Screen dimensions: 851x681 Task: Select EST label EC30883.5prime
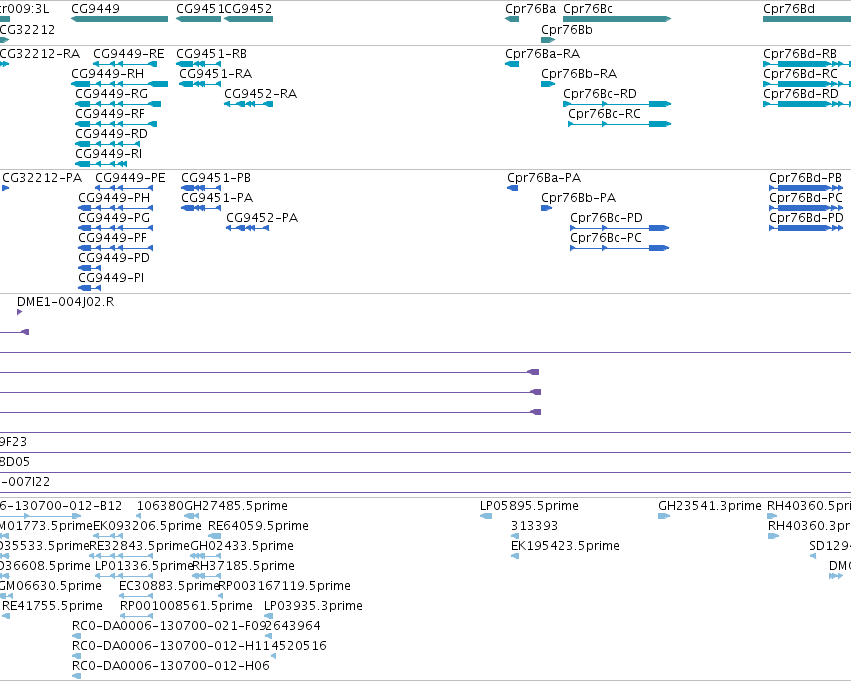pyautogui.click(x=169, y=586)
